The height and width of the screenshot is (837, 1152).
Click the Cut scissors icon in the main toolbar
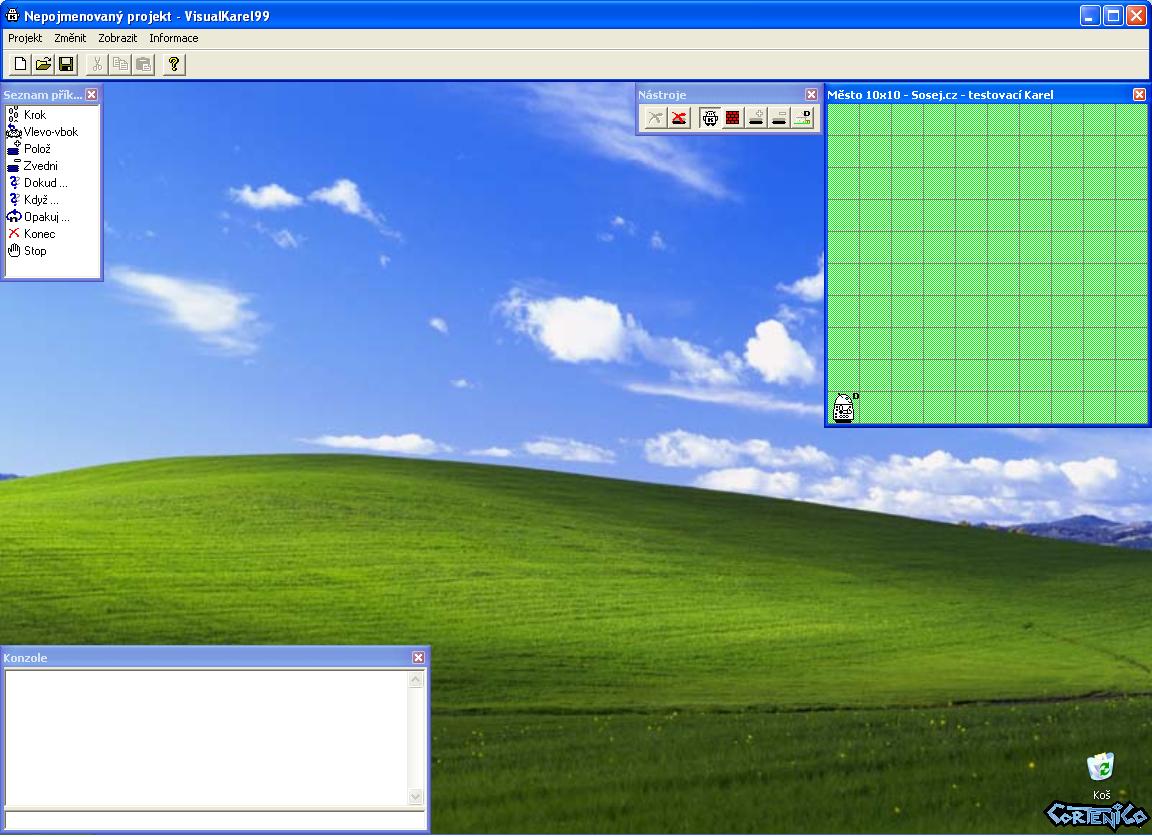(x=97, y=65)
